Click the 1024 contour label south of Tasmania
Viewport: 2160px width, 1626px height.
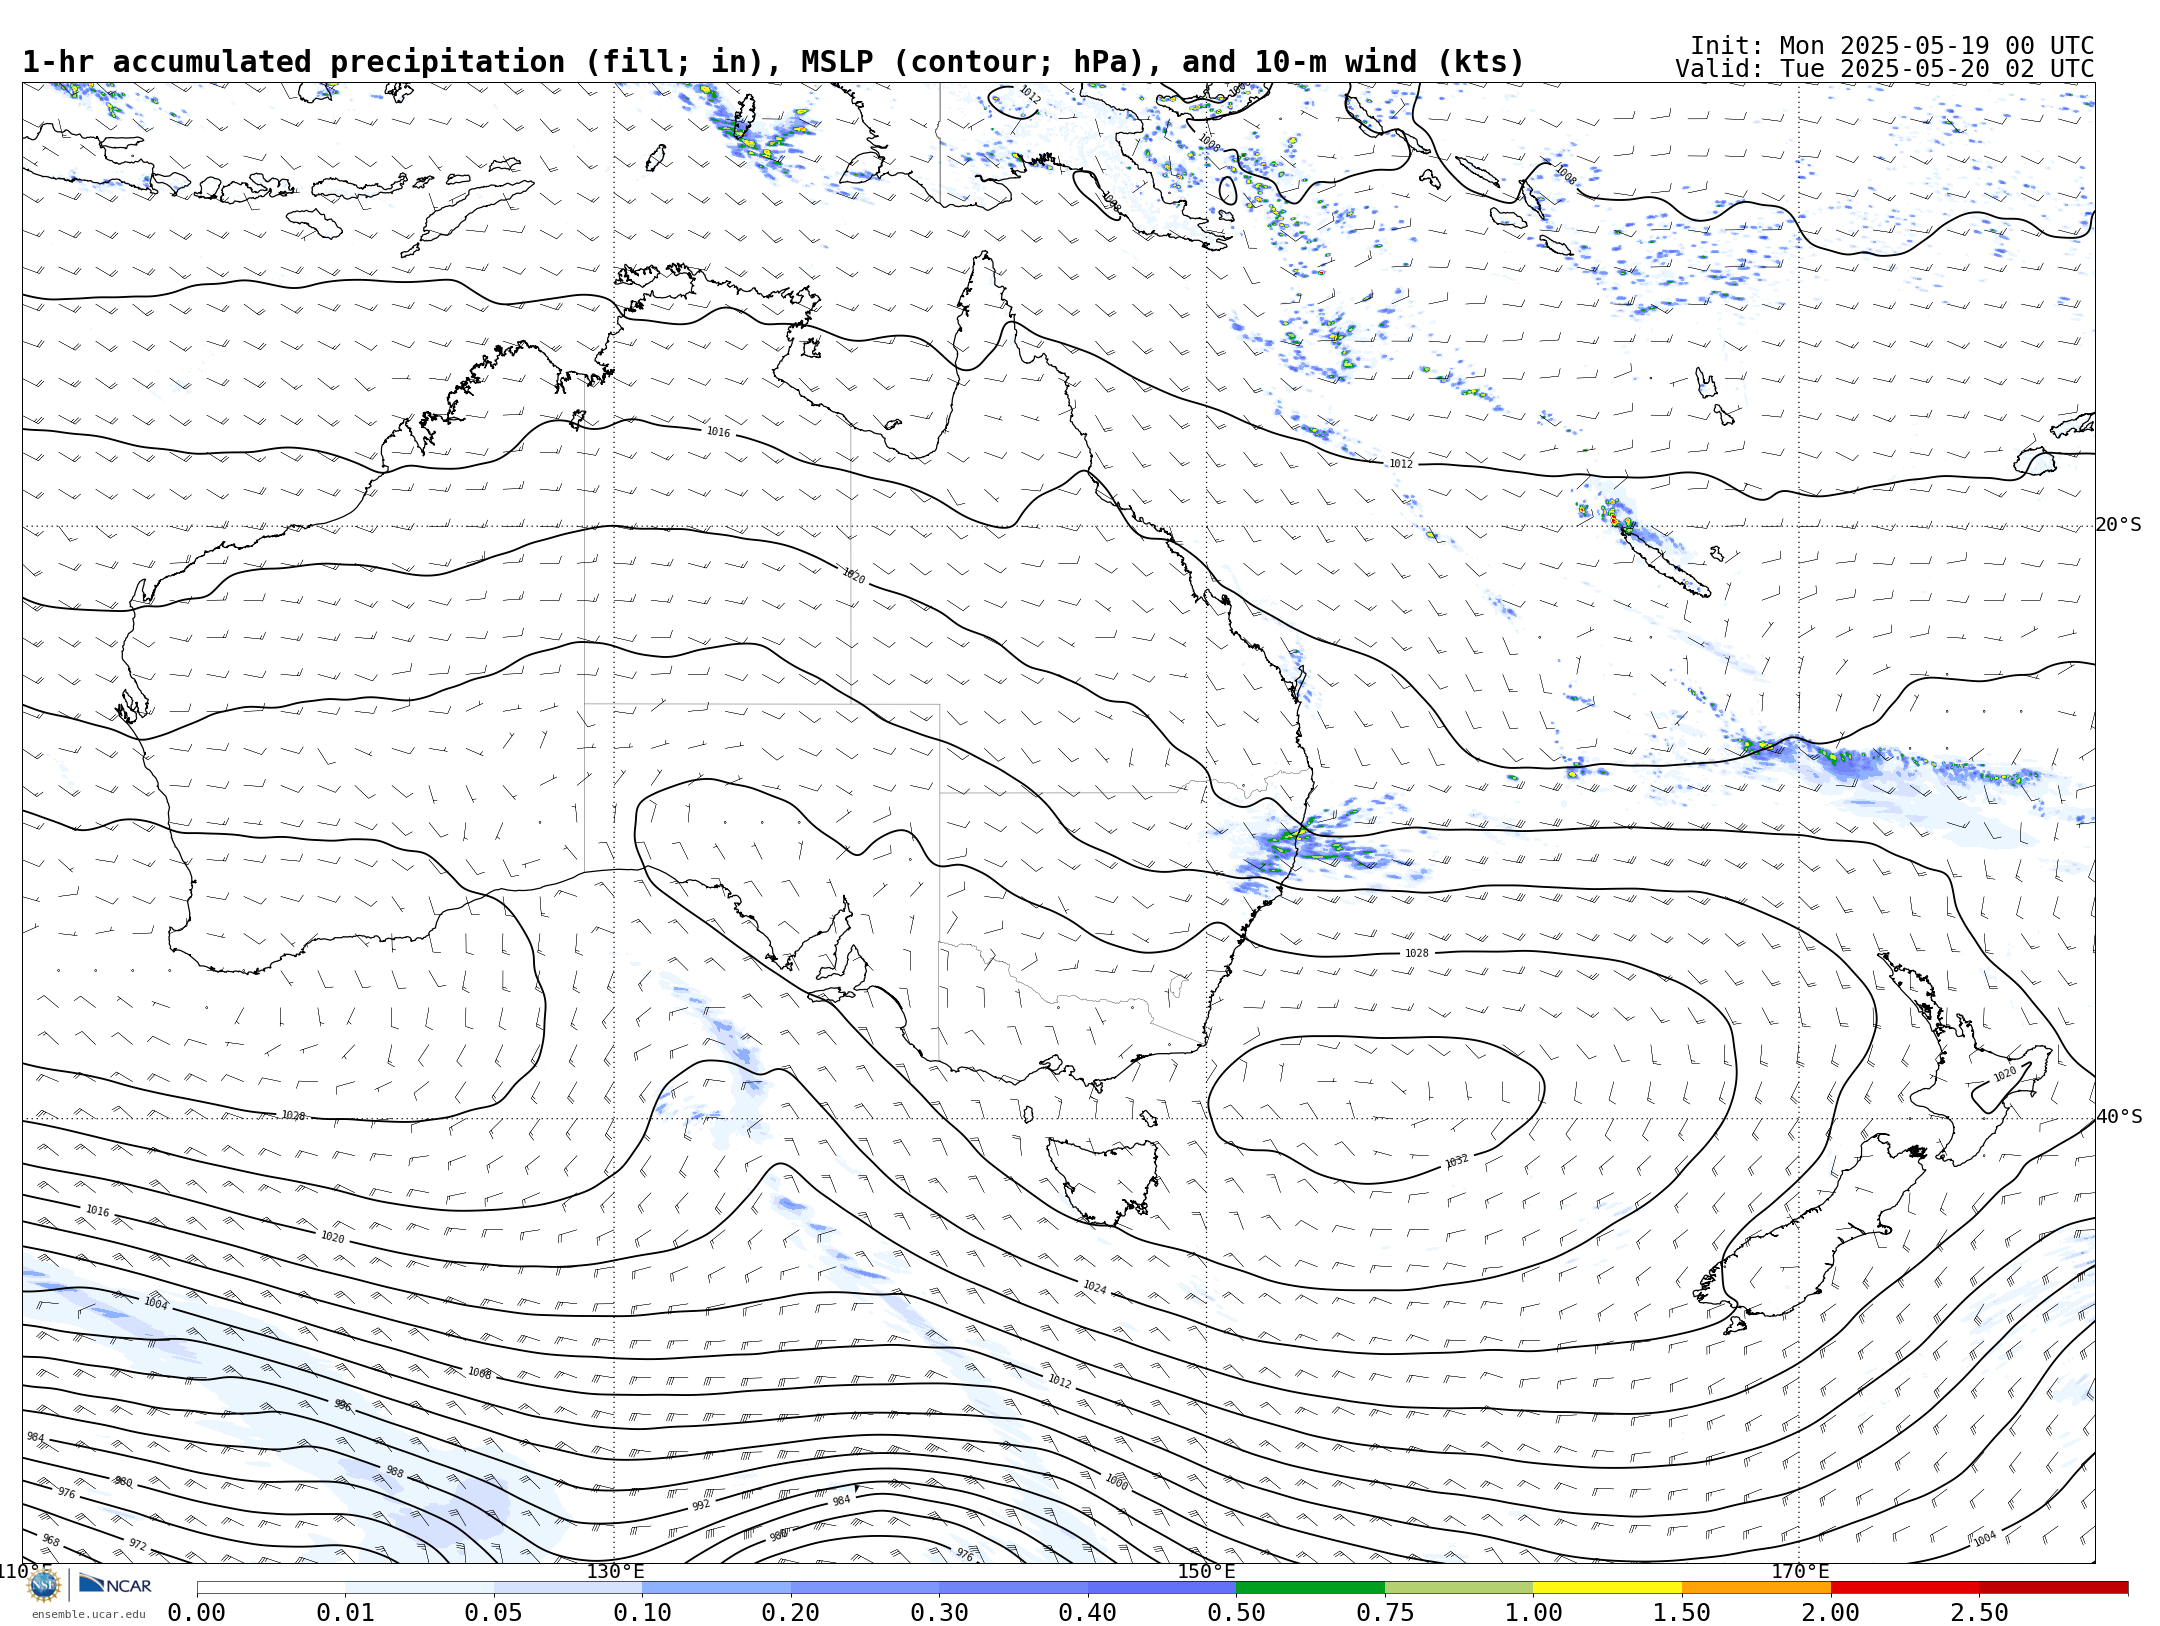tap(1095, 1288)
